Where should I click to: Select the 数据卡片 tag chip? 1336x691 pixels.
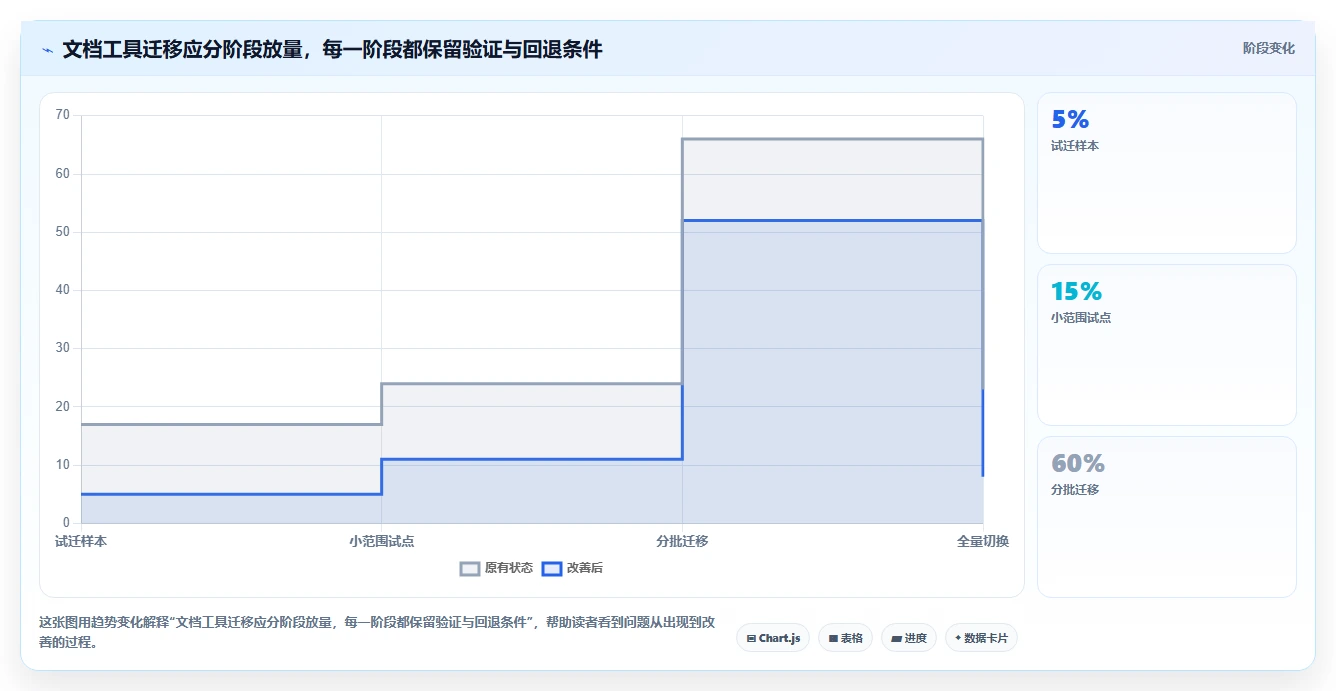tap(981, 638)
